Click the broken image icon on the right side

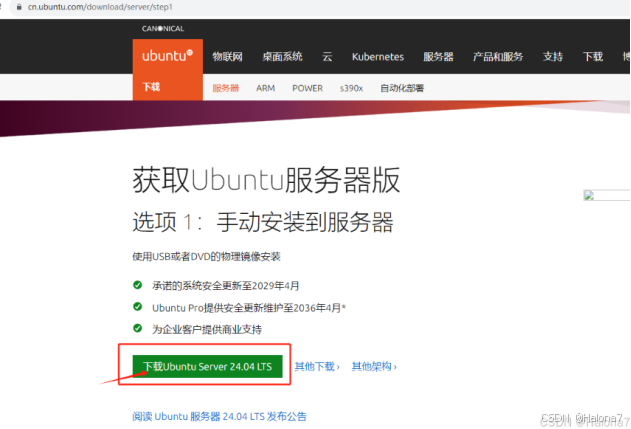click(589, 196)
